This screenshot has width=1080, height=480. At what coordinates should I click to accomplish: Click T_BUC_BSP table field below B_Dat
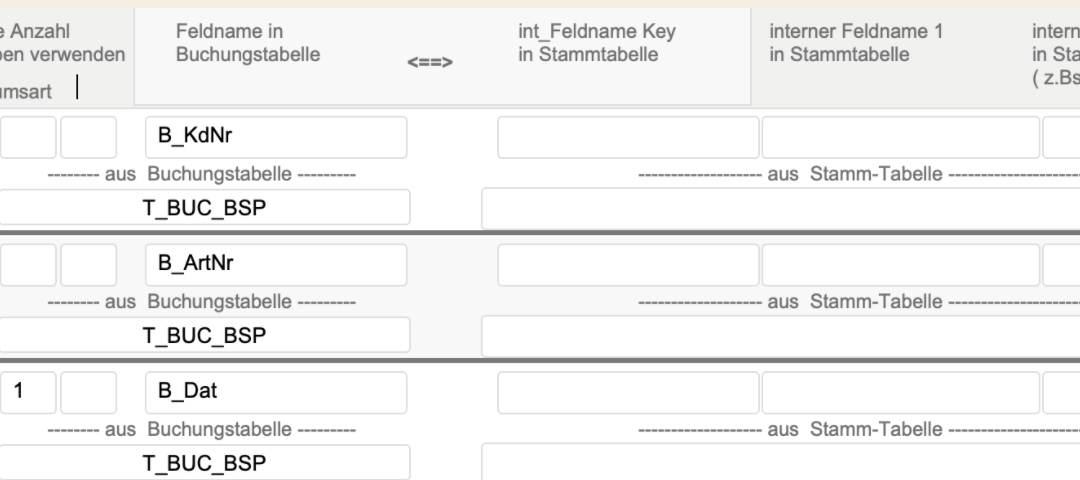point(204,463)
